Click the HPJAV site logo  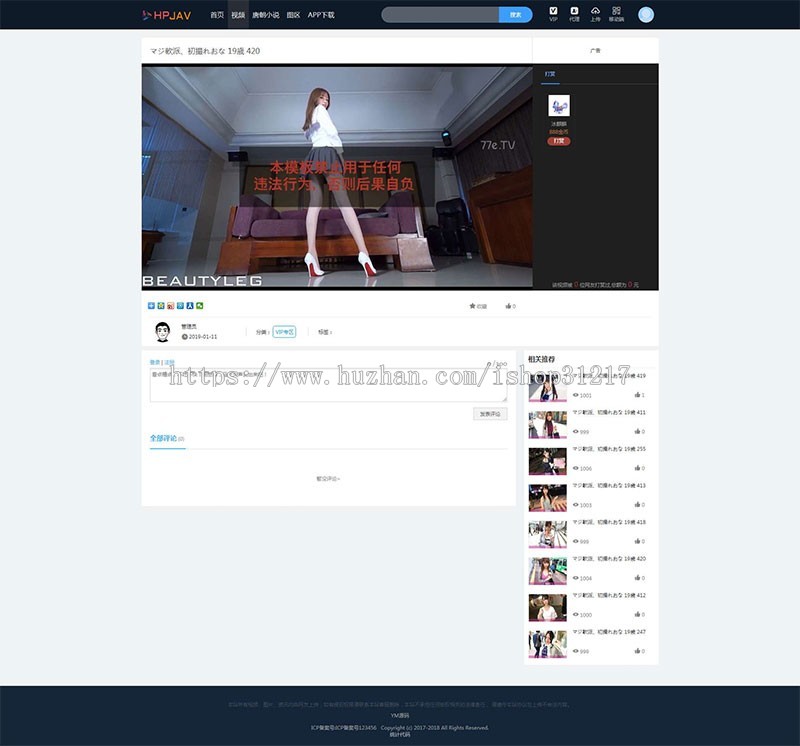click(x=165, y=13)
